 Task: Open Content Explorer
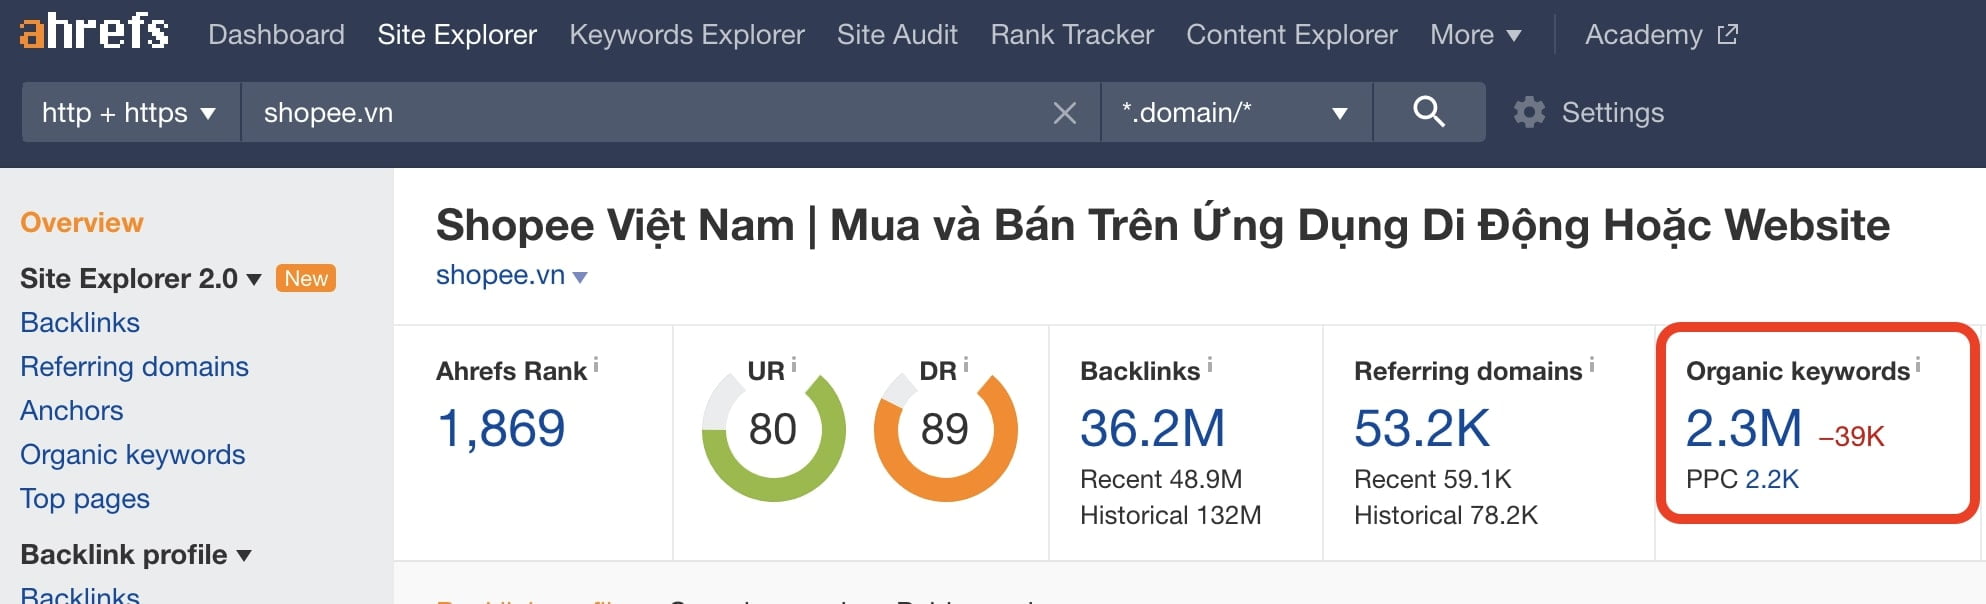tap(1292, 35)
